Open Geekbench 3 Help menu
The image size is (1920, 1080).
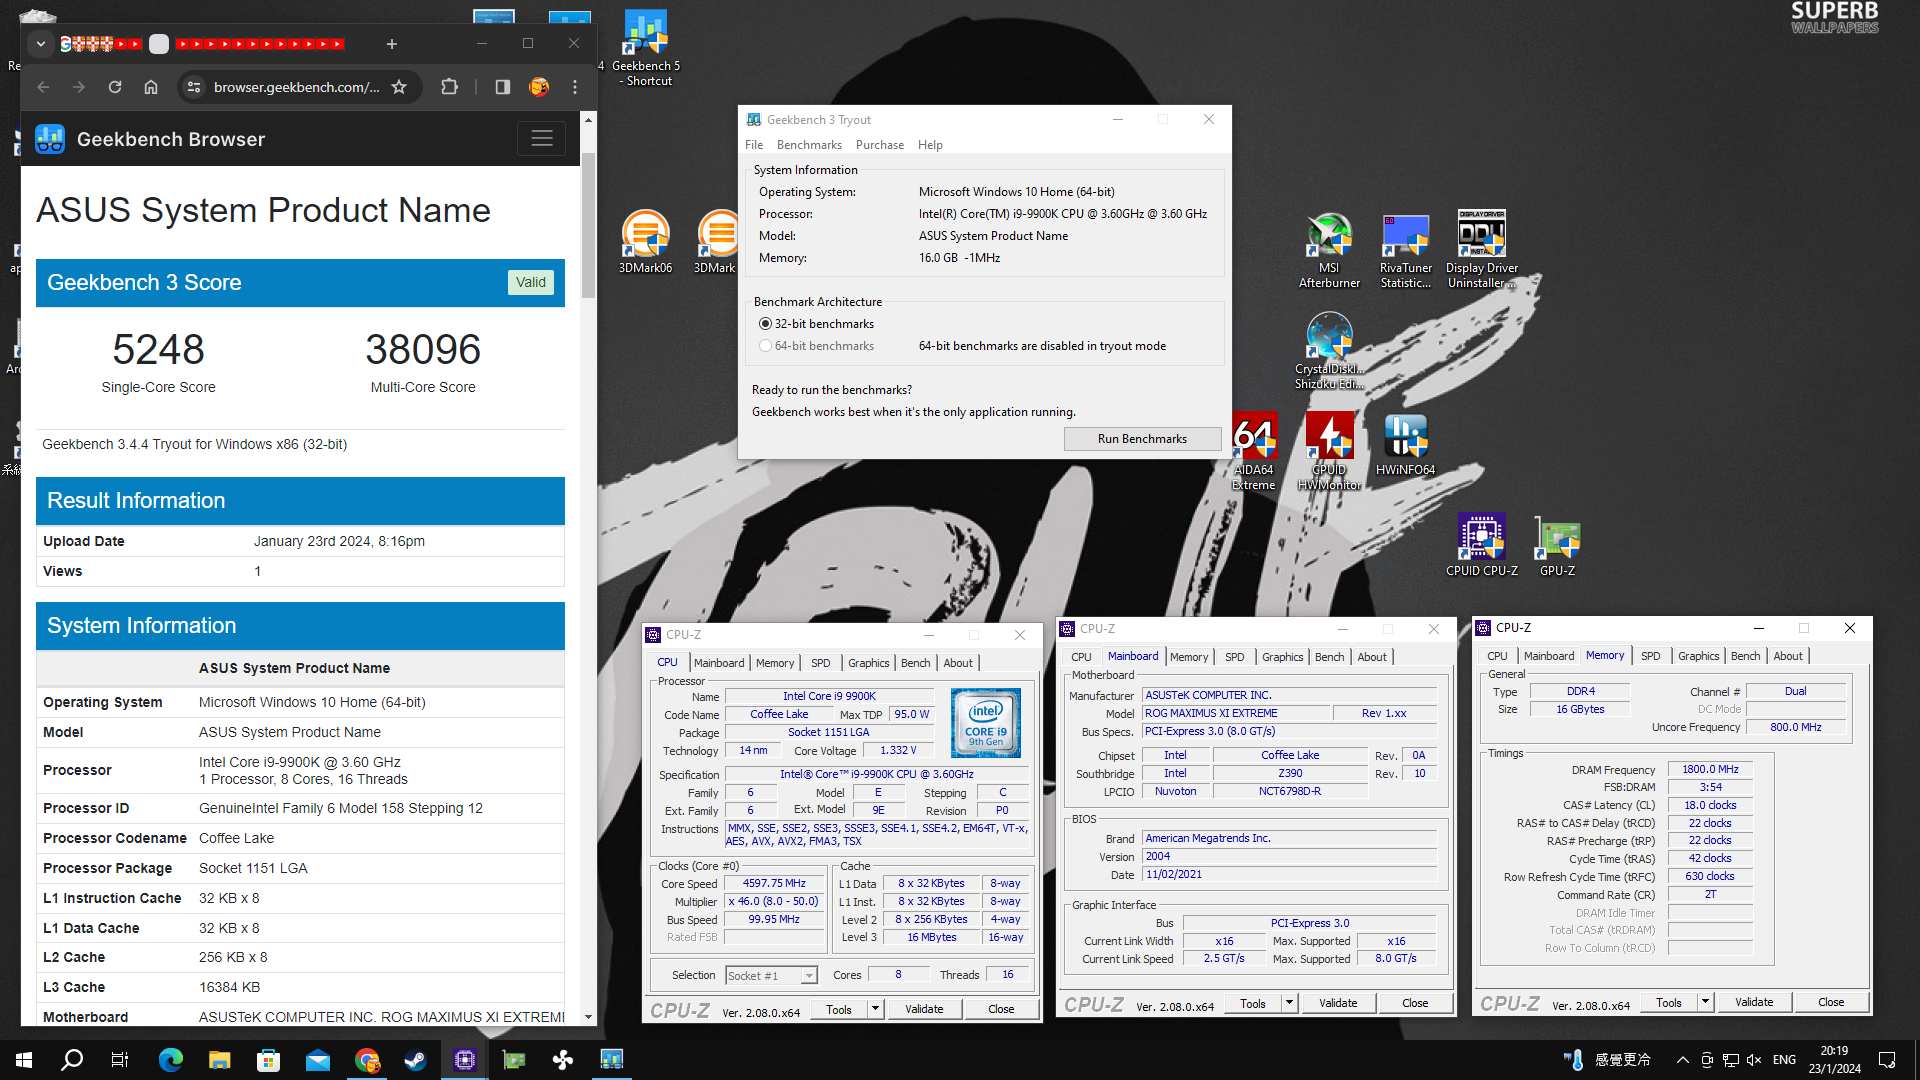point(930,145)
